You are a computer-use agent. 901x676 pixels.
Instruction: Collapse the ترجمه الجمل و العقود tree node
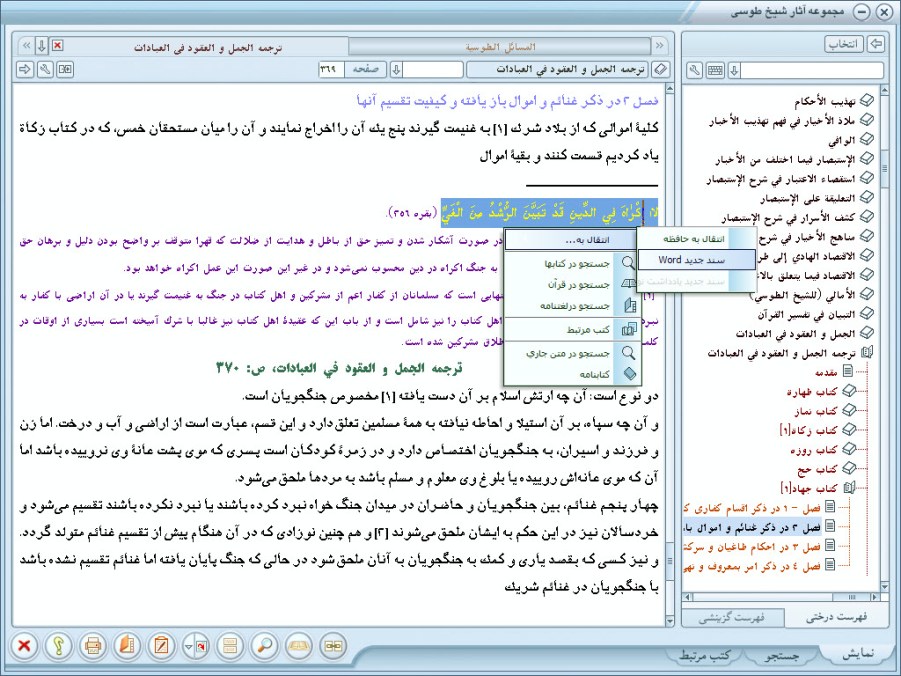click(x=867, y=353)
